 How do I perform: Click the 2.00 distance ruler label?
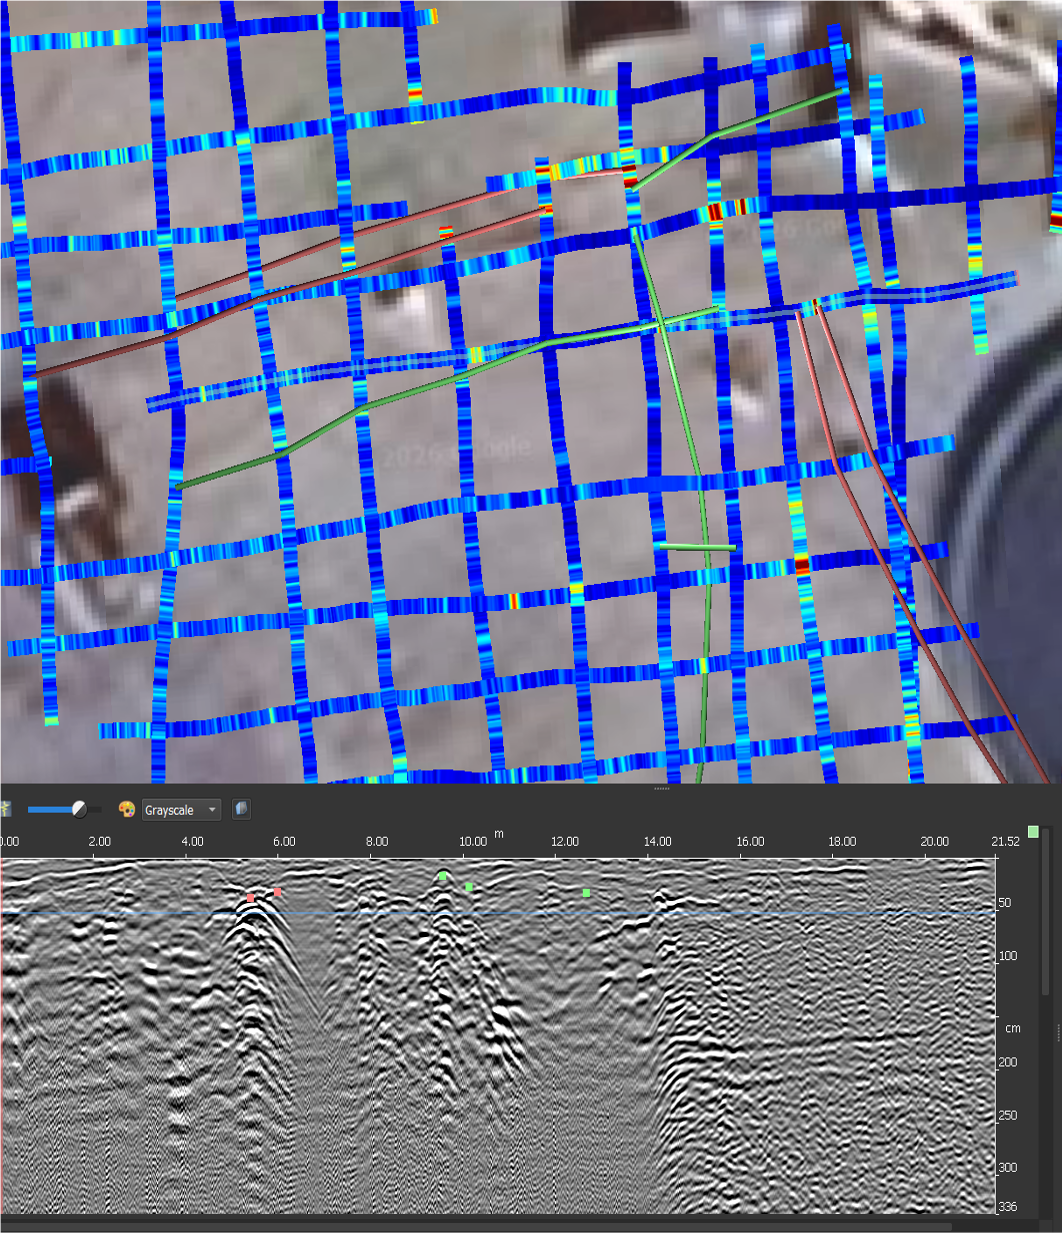coord(99,841)
